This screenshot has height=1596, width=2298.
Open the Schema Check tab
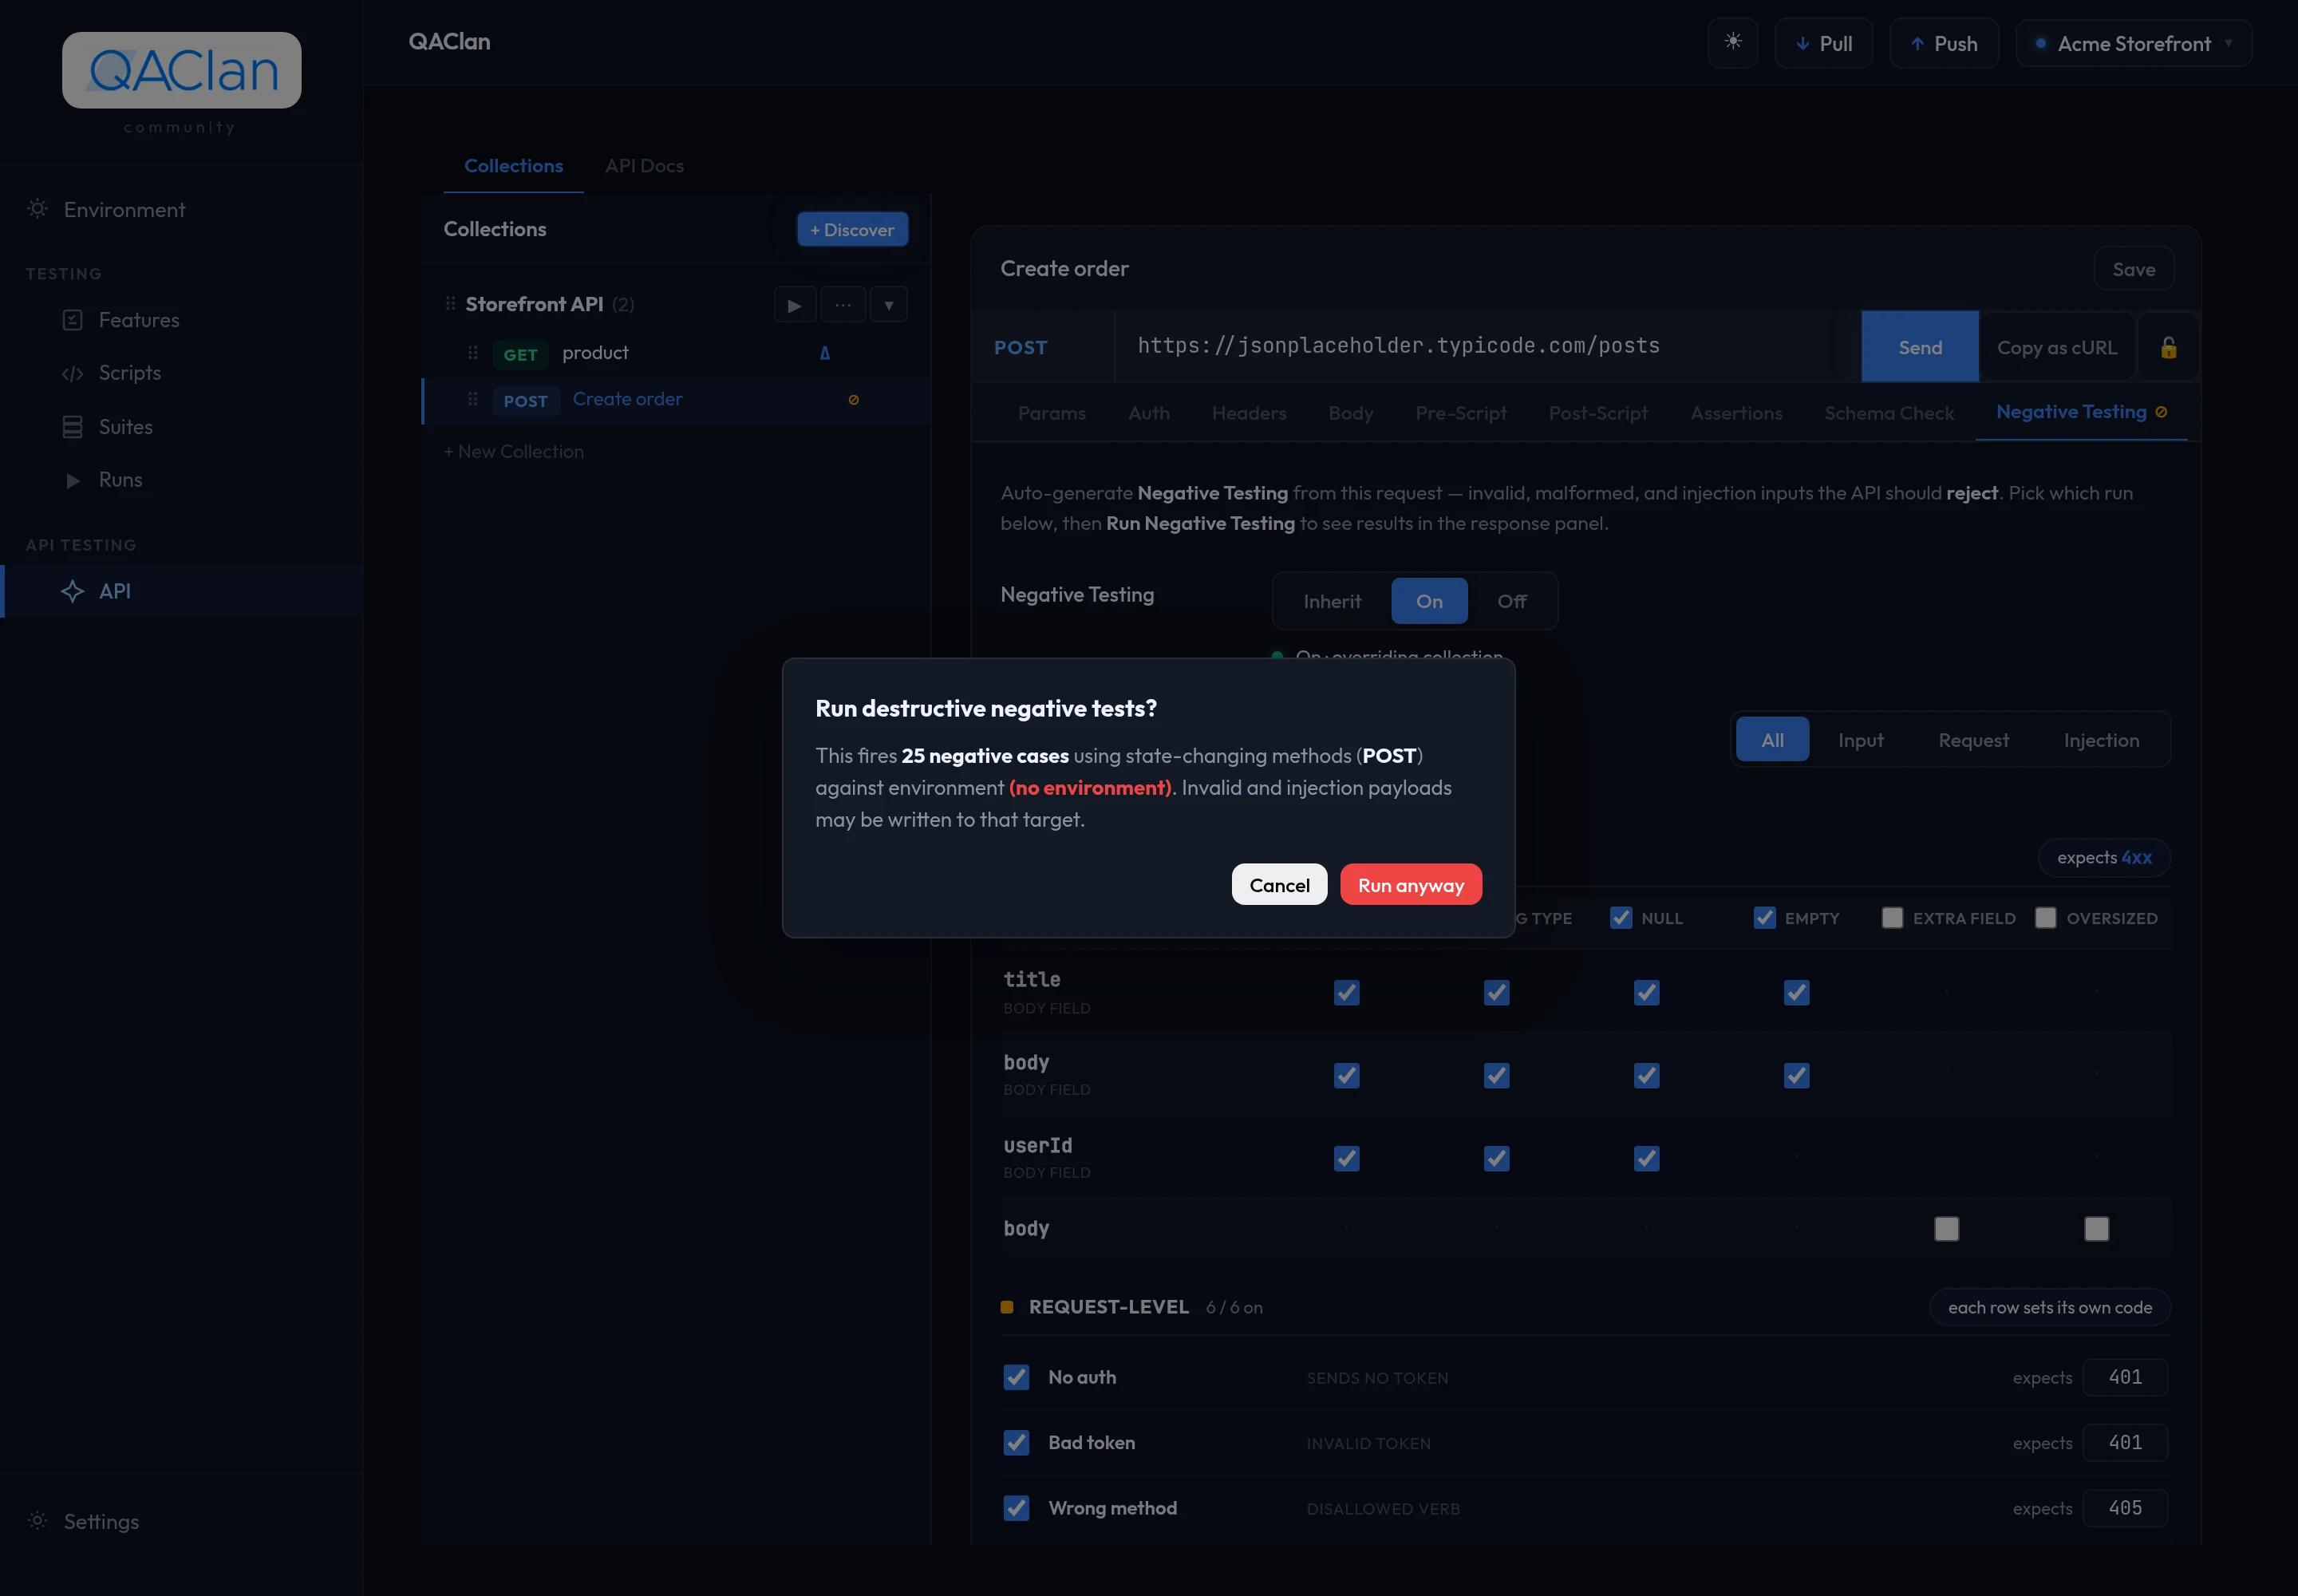[1888, 413]
